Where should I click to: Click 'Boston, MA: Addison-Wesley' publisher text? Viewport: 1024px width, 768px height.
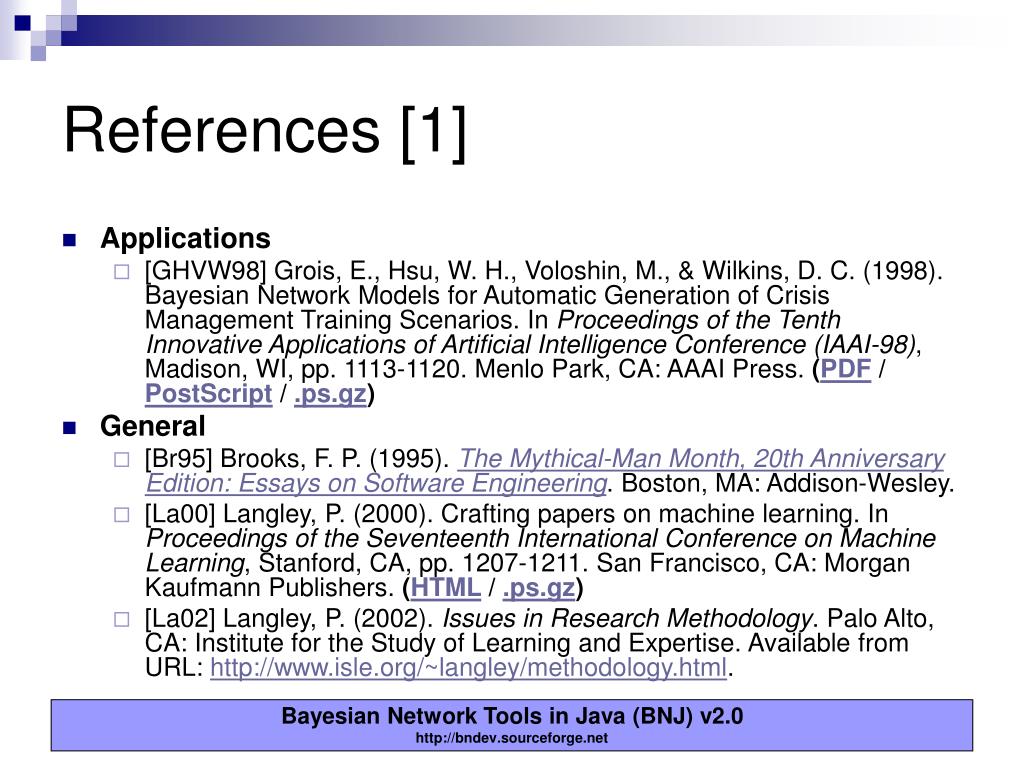click(x=787, y=484)
